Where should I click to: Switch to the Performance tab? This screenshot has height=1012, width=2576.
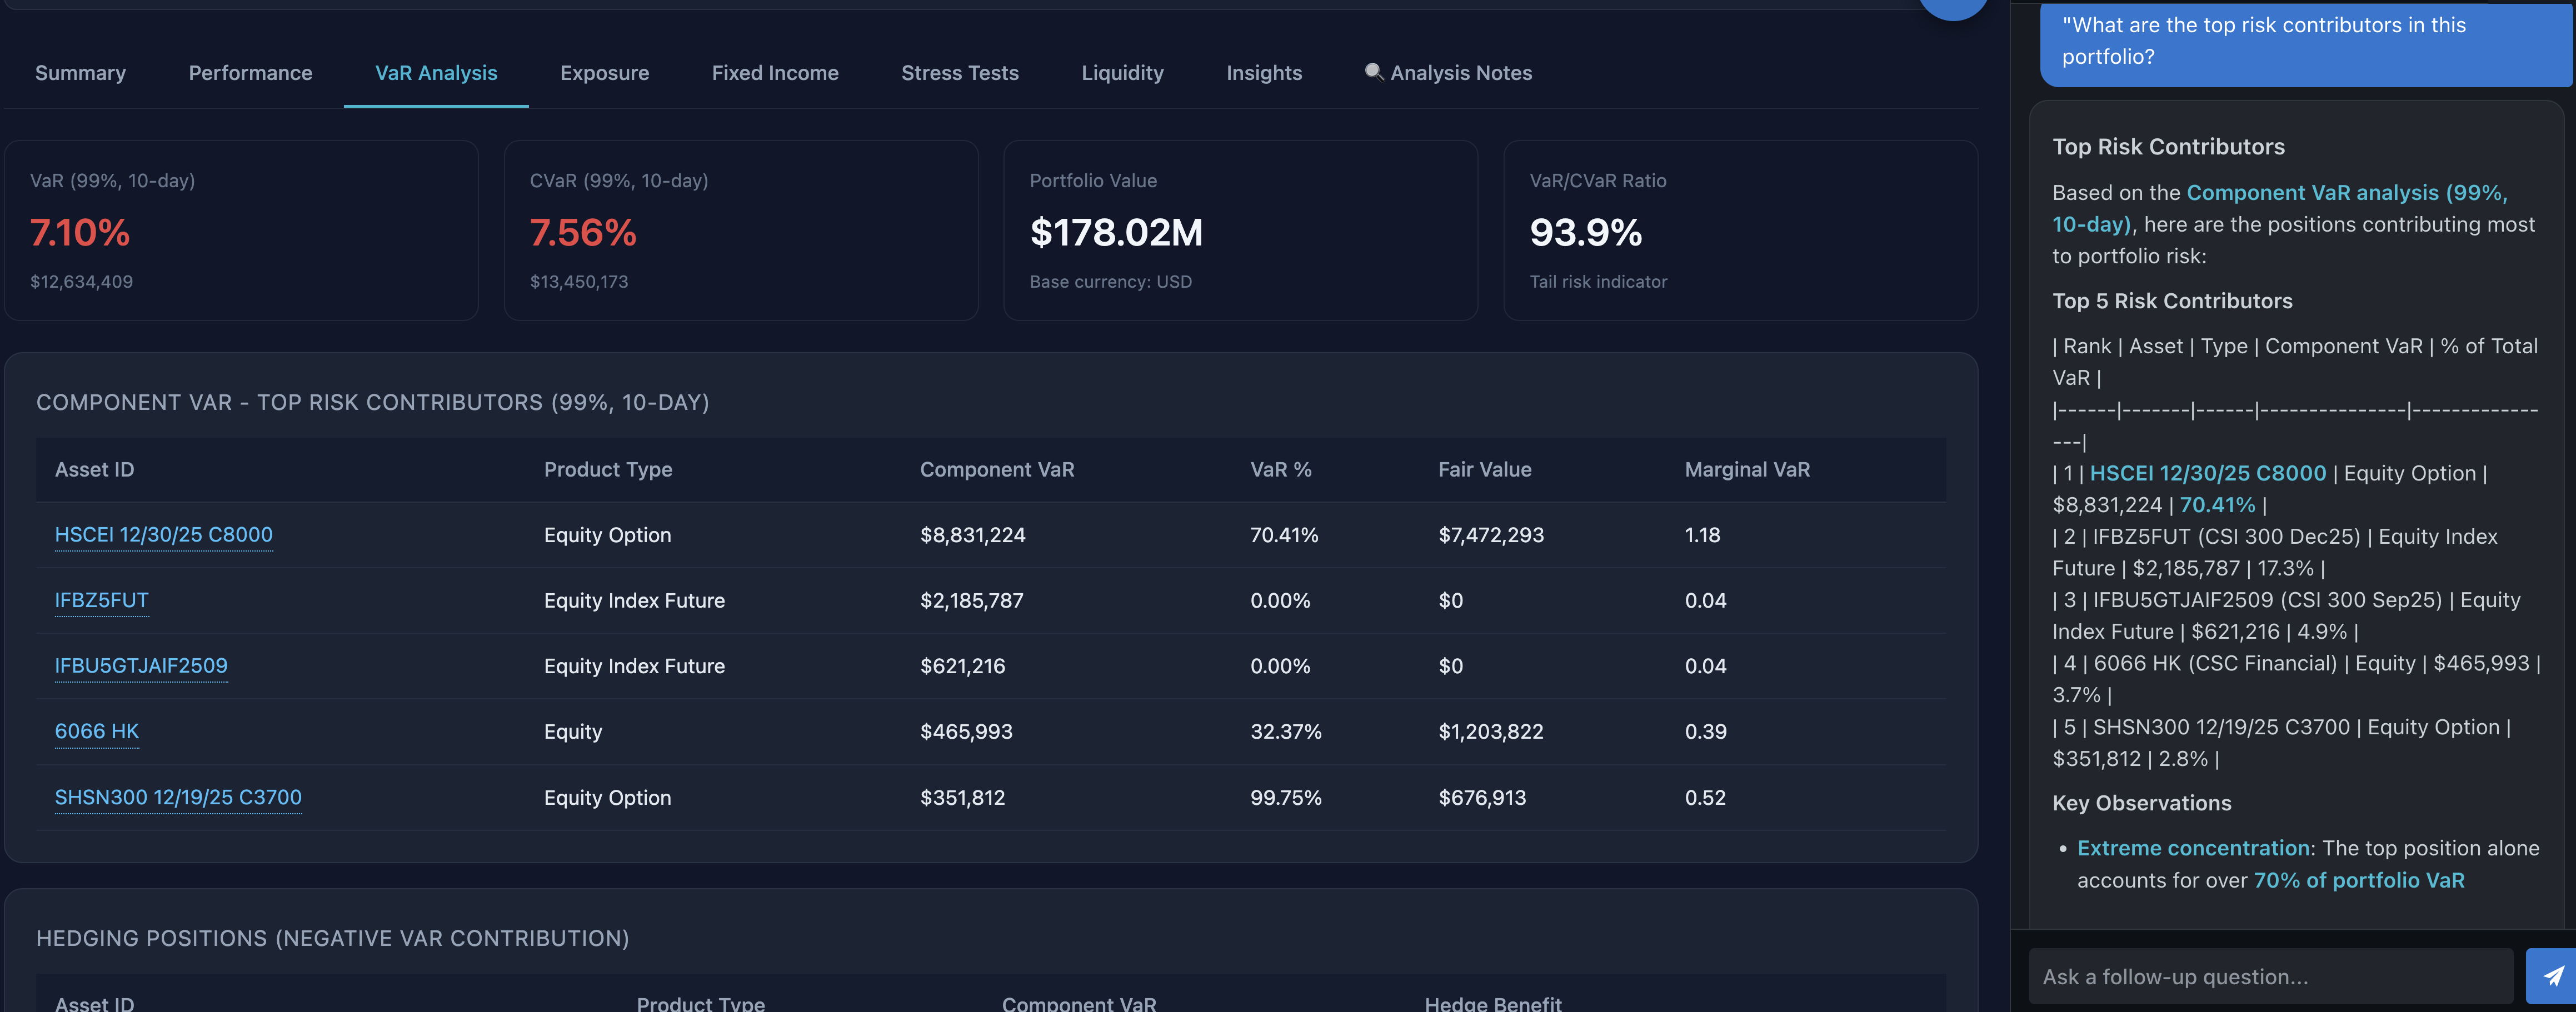click(x=250, y=72)
